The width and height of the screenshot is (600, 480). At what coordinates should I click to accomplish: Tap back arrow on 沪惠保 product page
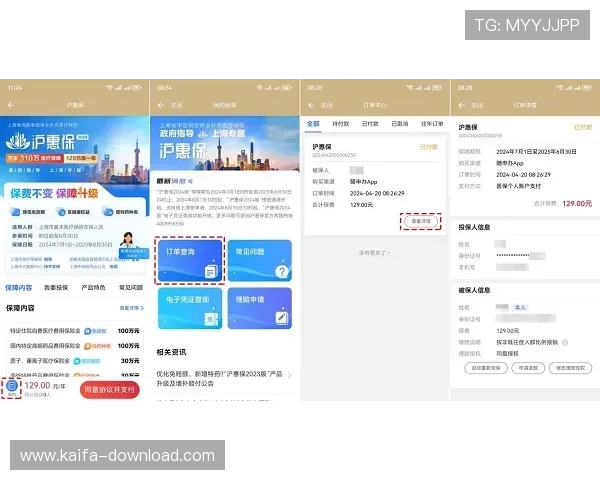[x=11, y=105]
